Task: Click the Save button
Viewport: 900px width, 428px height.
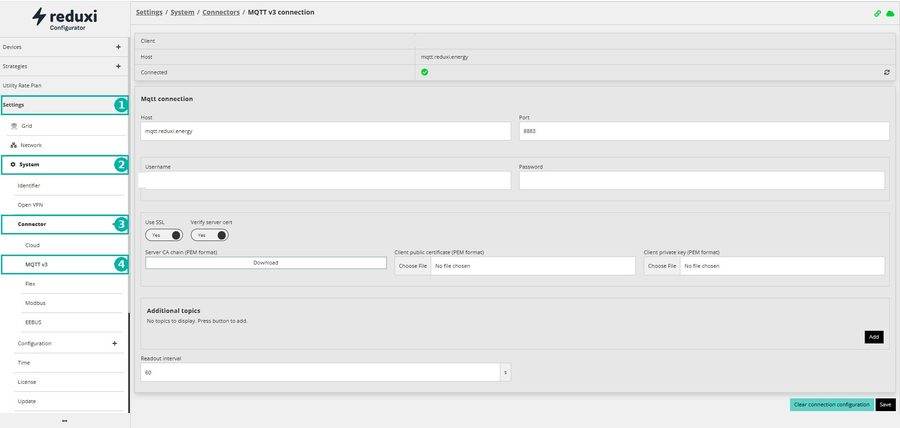Action: [x=885, y=404]
